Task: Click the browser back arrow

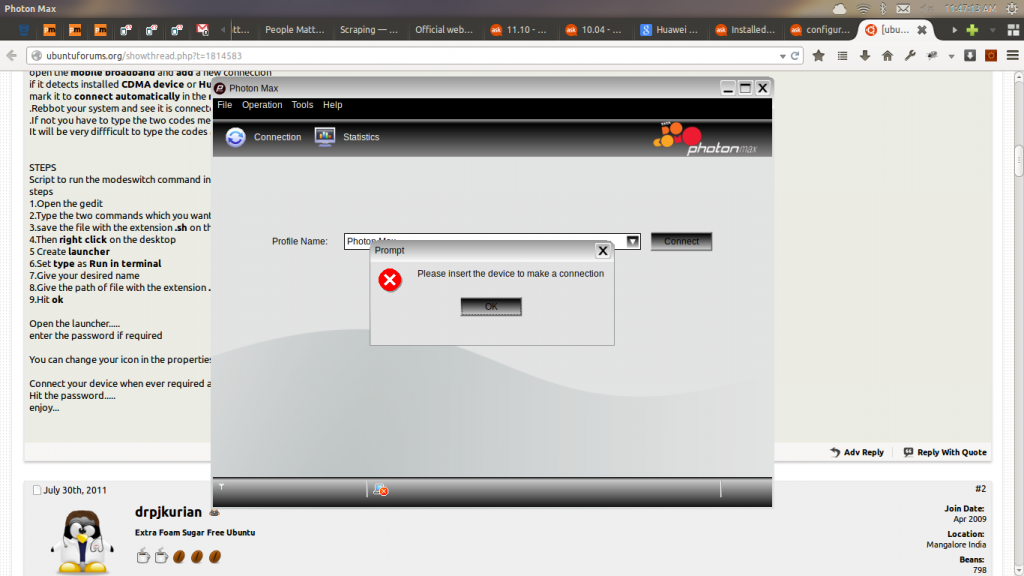Action: click(x=11, y=56)
